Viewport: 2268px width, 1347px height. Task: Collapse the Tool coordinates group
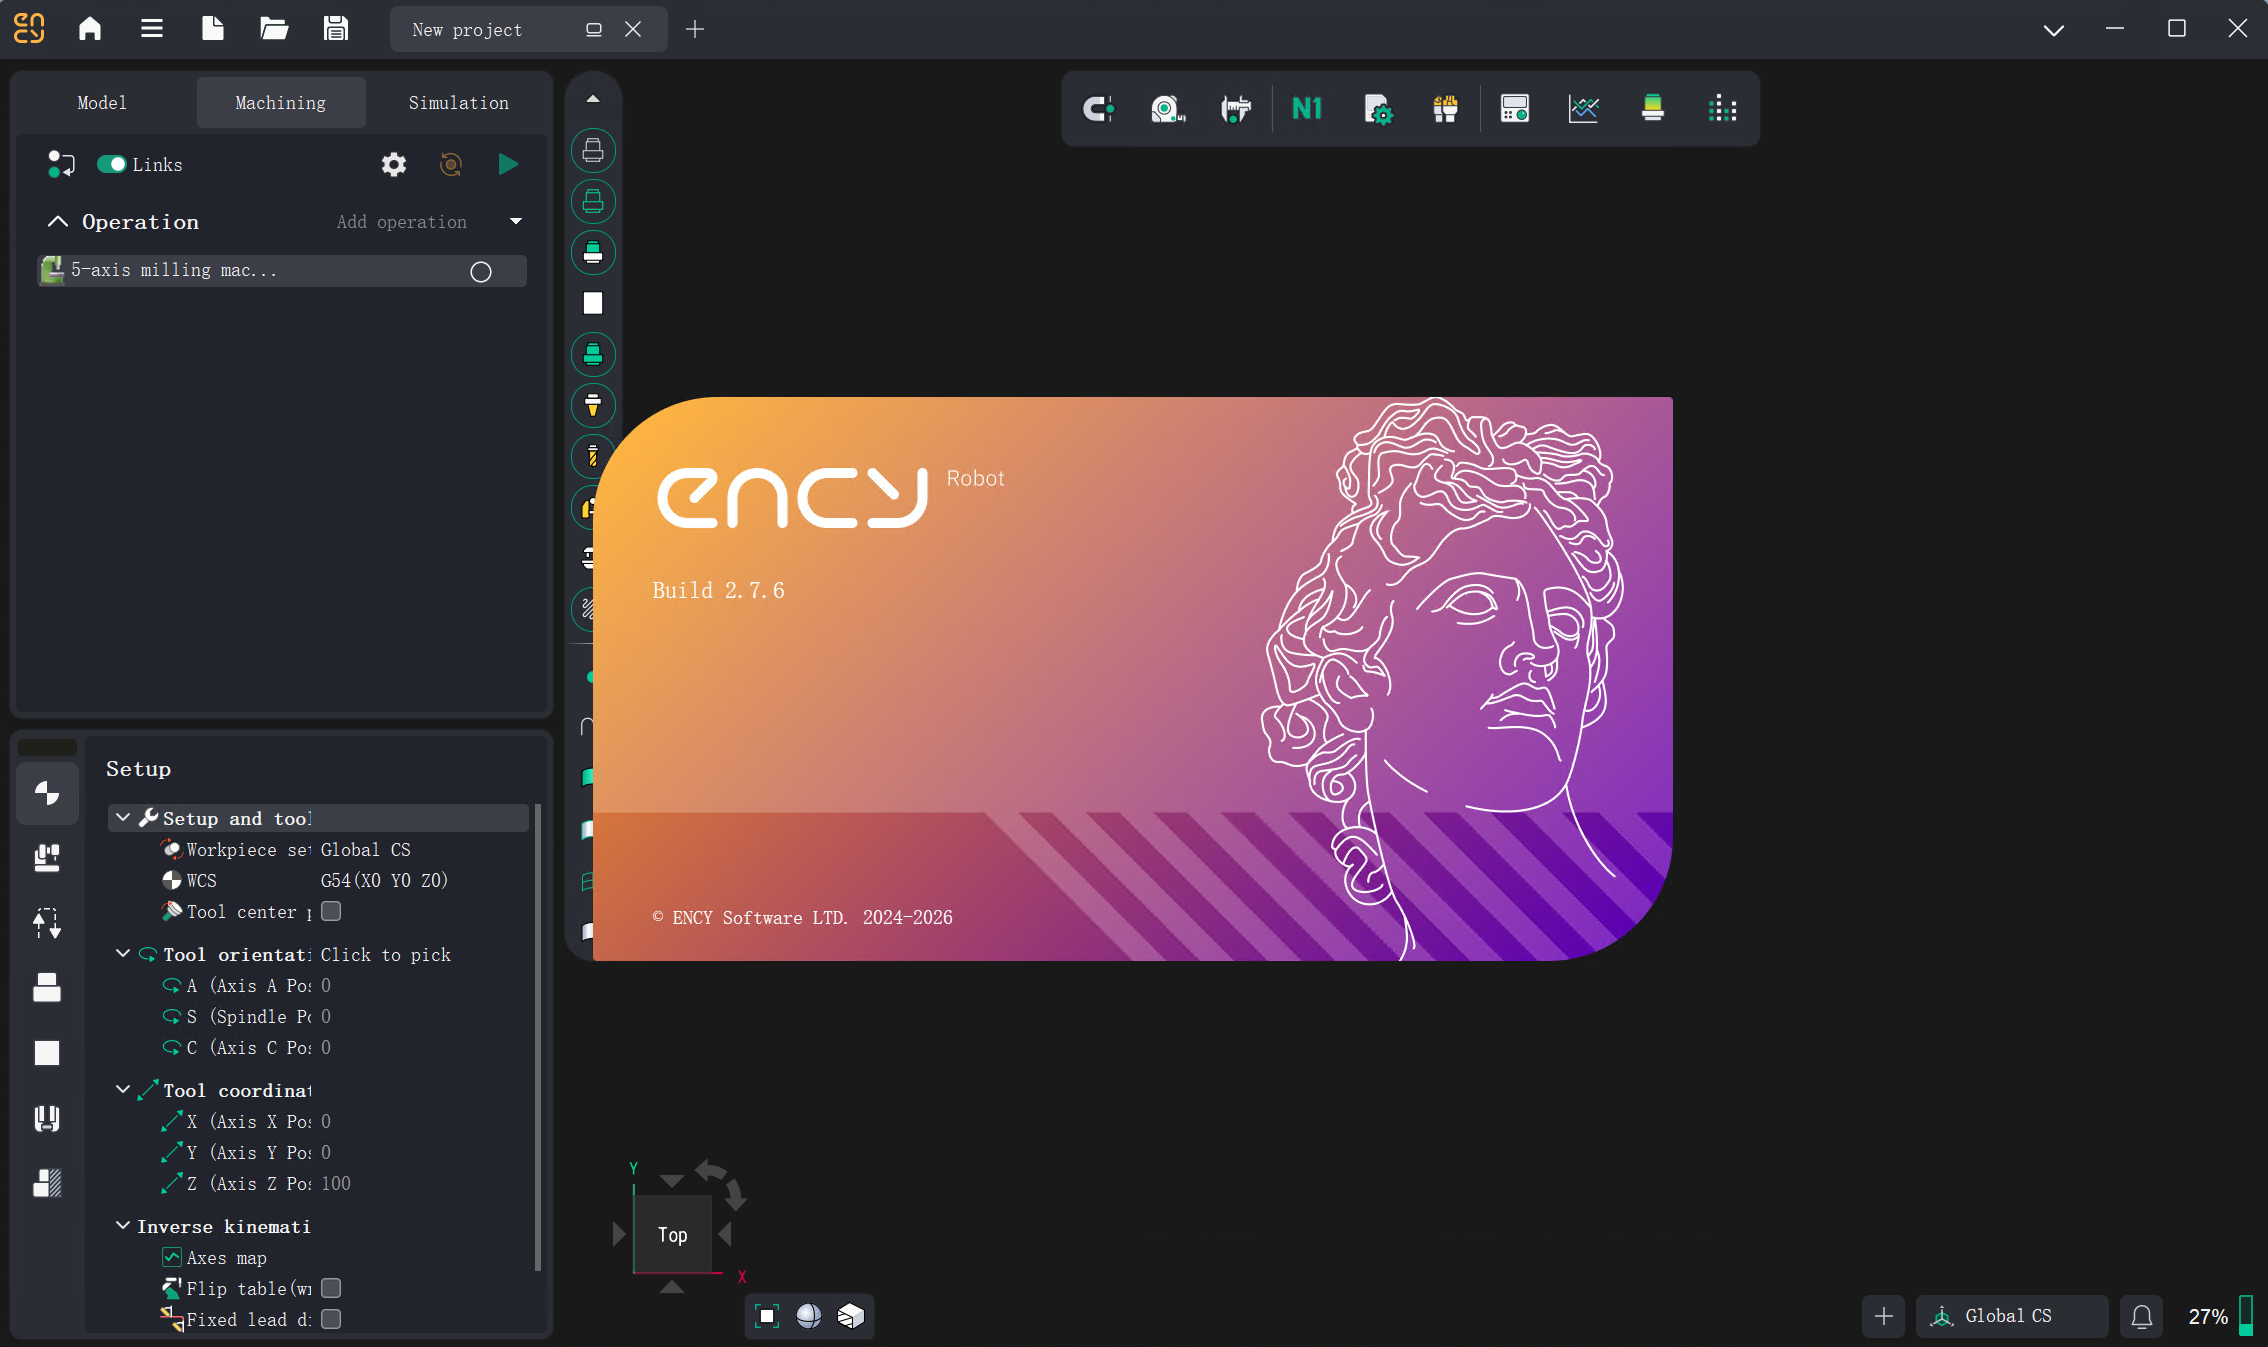pyautogui.click(x=123, y=1090)
